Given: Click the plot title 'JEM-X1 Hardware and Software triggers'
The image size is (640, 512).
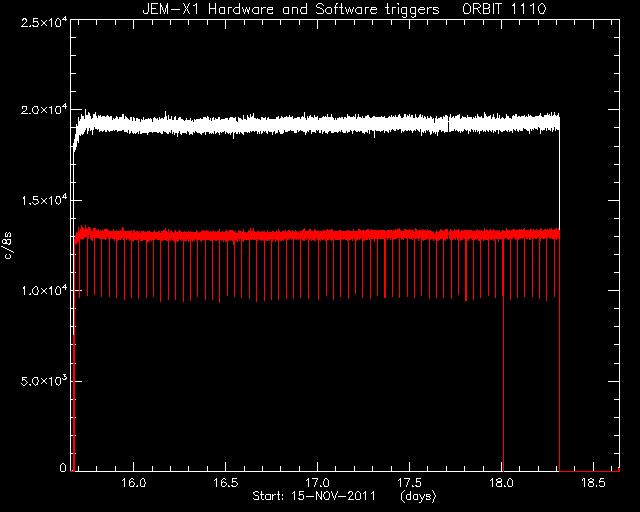Looking at the screenshot, I should point(291,9).
